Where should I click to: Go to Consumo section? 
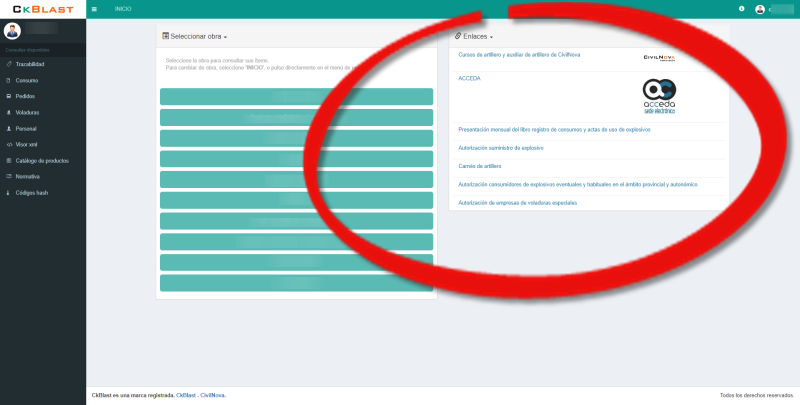pos(27,80)
